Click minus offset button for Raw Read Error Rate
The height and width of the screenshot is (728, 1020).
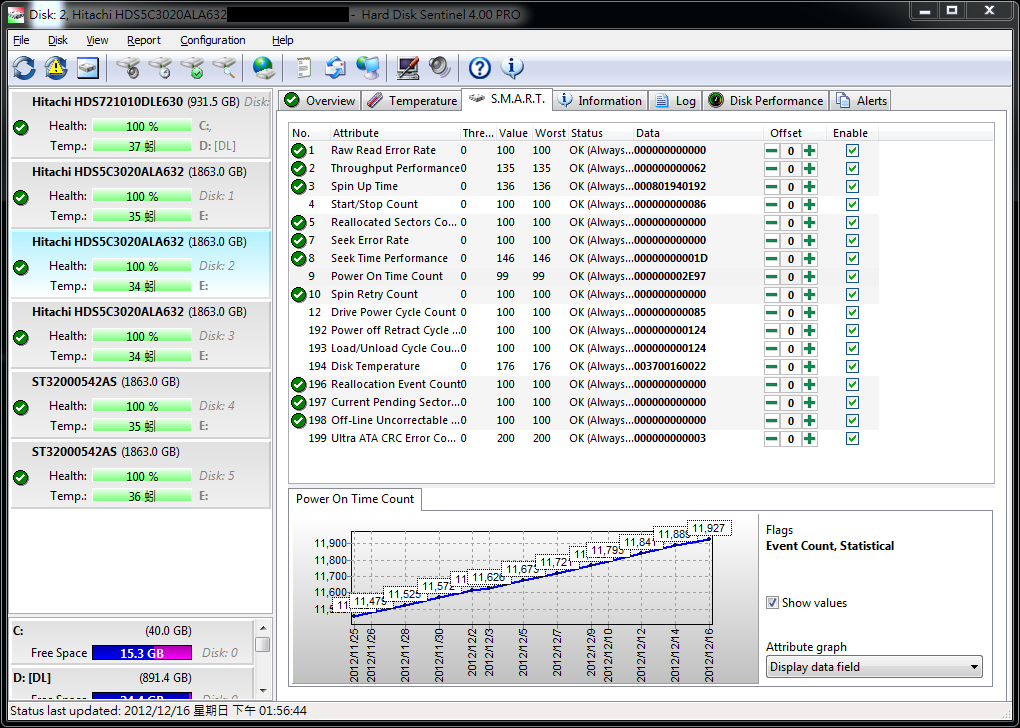[772, 151]
